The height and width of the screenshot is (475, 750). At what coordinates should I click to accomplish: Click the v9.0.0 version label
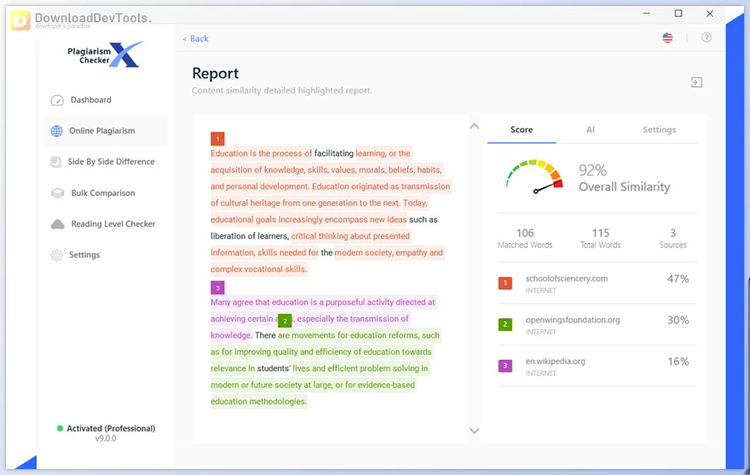[106, 439]
